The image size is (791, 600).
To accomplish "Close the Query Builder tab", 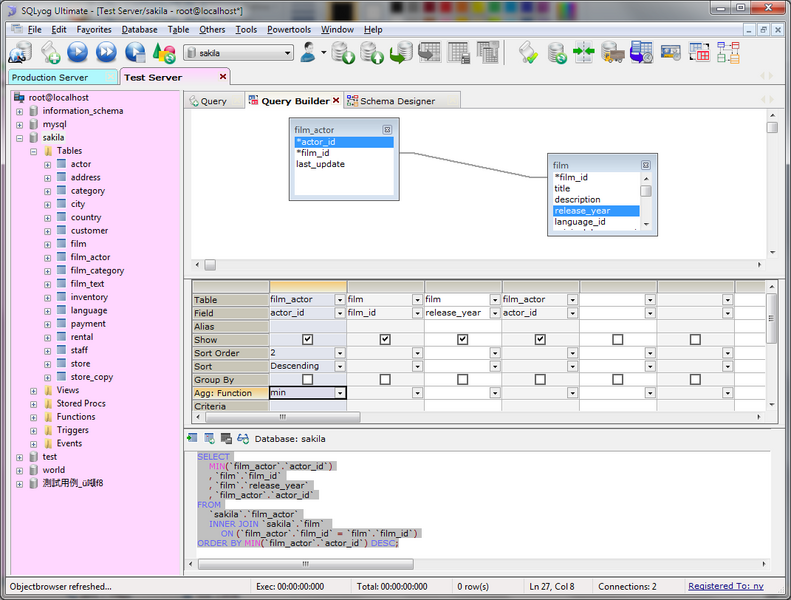I will click(336, 100).
